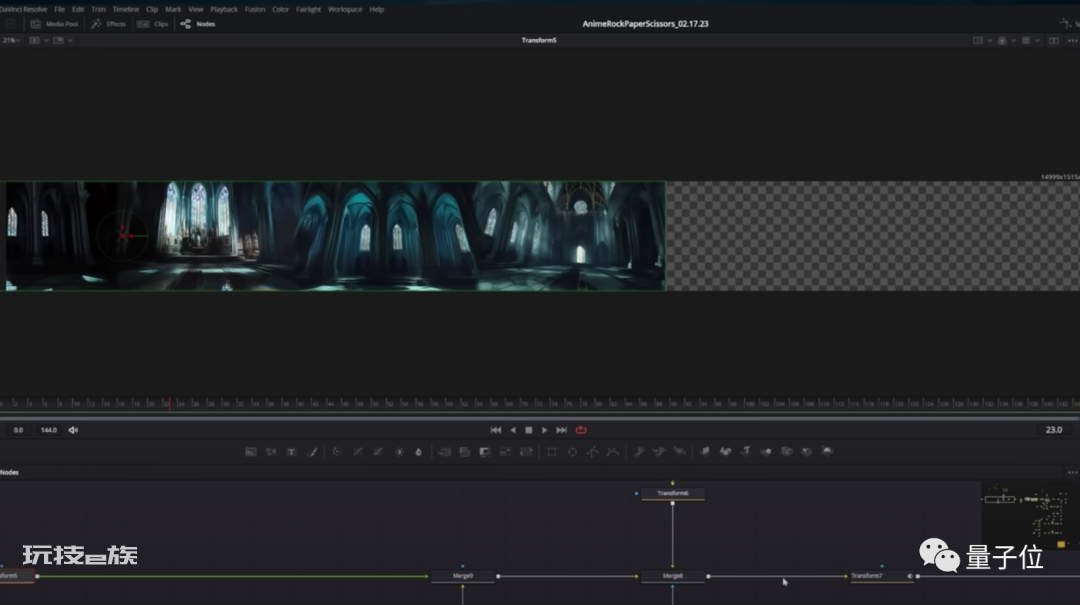The height and width of the screenshot is (605, 1080).
Task: Add a Matte Control node
Action: (485, 451)
